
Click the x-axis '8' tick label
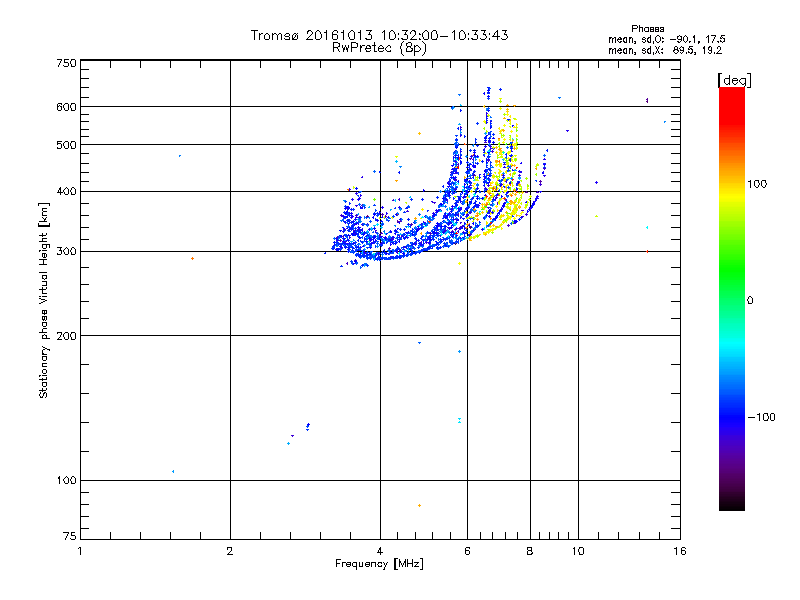(530, 551)
